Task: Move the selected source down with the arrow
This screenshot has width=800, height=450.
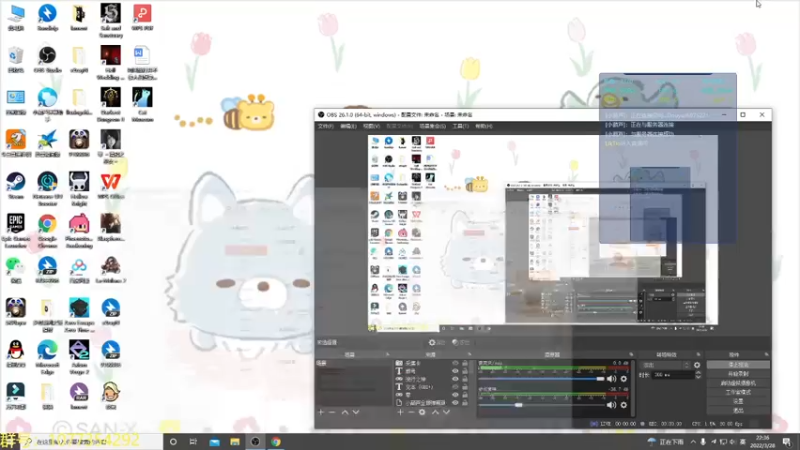Action: 446,412
